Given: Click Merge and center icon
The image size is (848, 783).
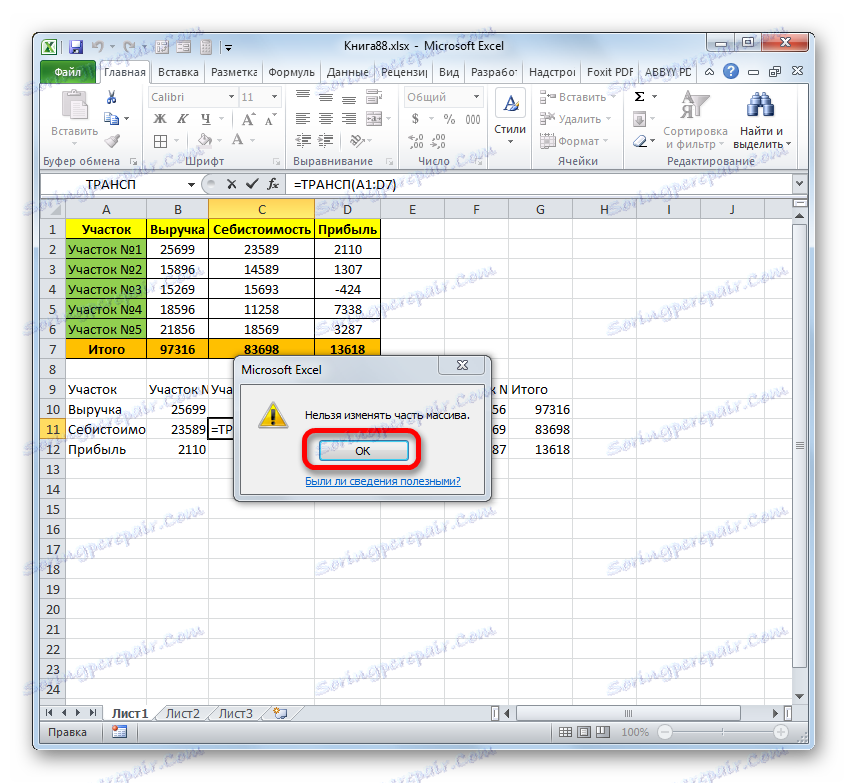Looking at the screenshot, I should (374, 119).
